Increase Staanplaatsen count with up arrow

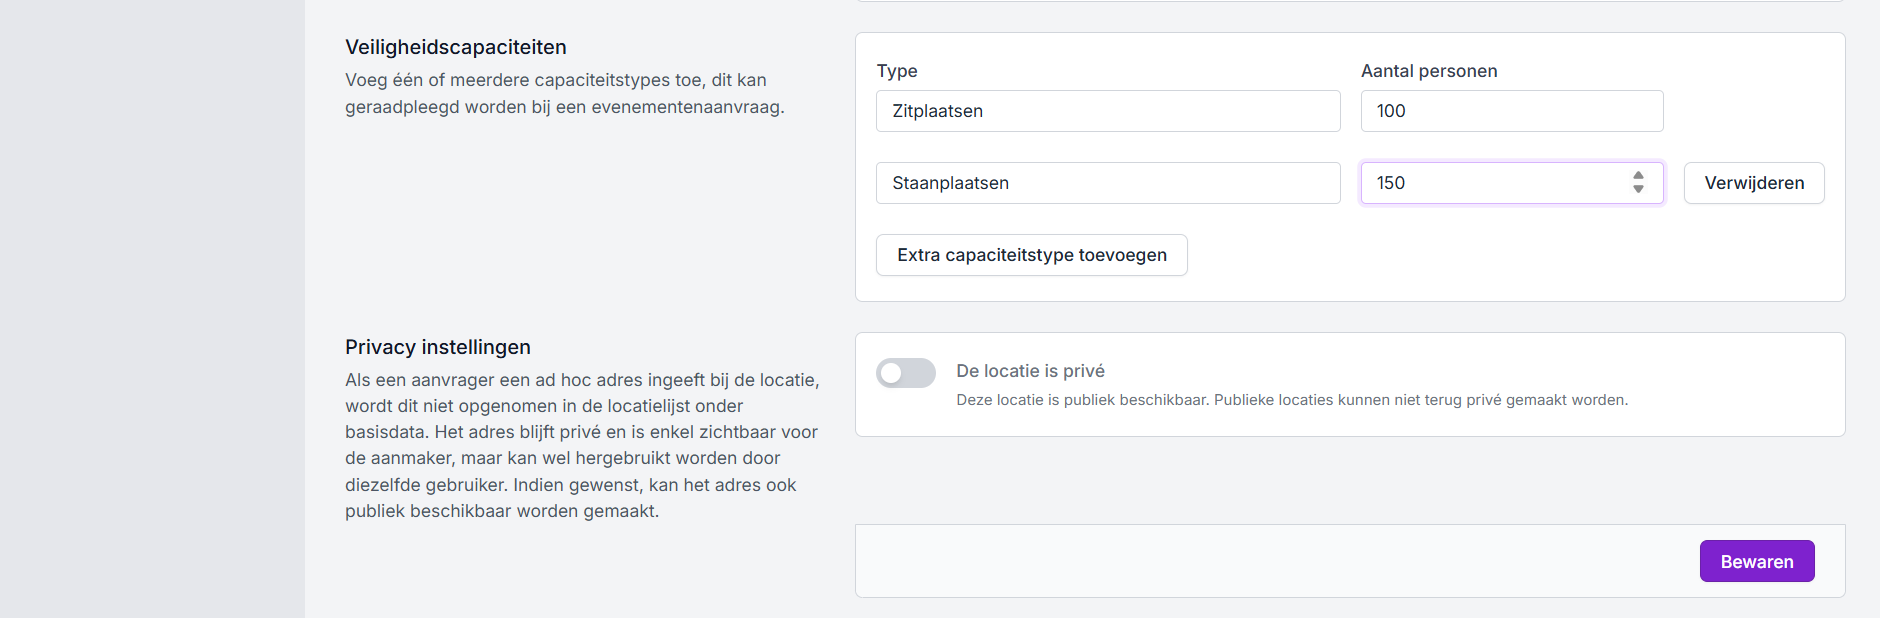(x=1638, y=176)
